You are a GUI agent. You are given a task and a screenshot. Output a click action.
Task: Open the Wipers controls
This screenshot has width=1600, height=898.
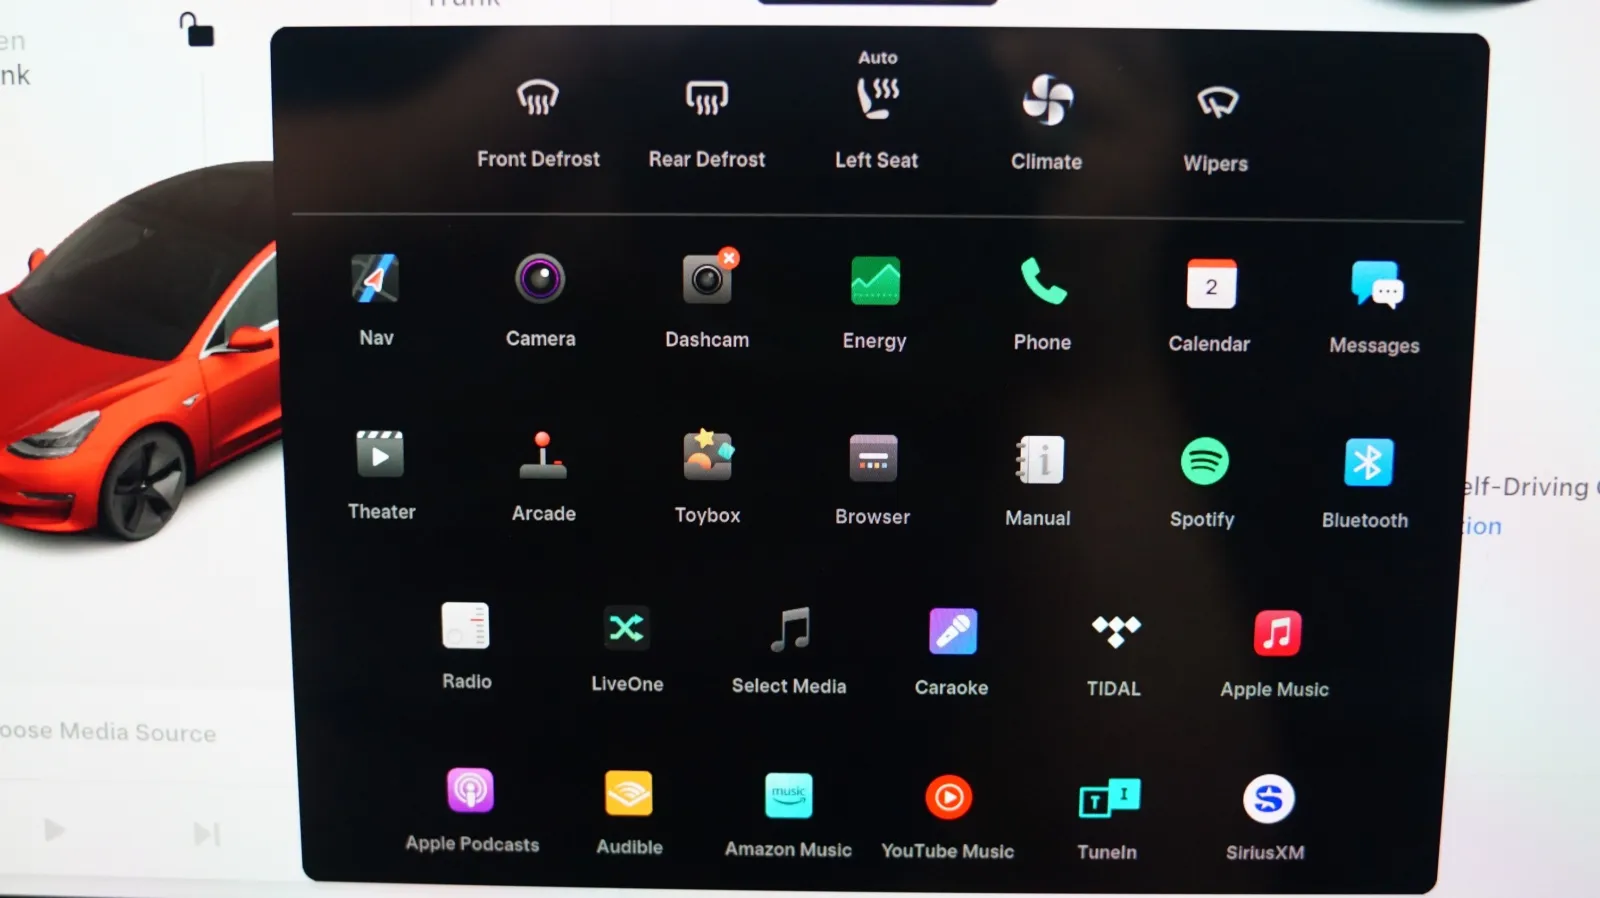tap(1217, 103)
